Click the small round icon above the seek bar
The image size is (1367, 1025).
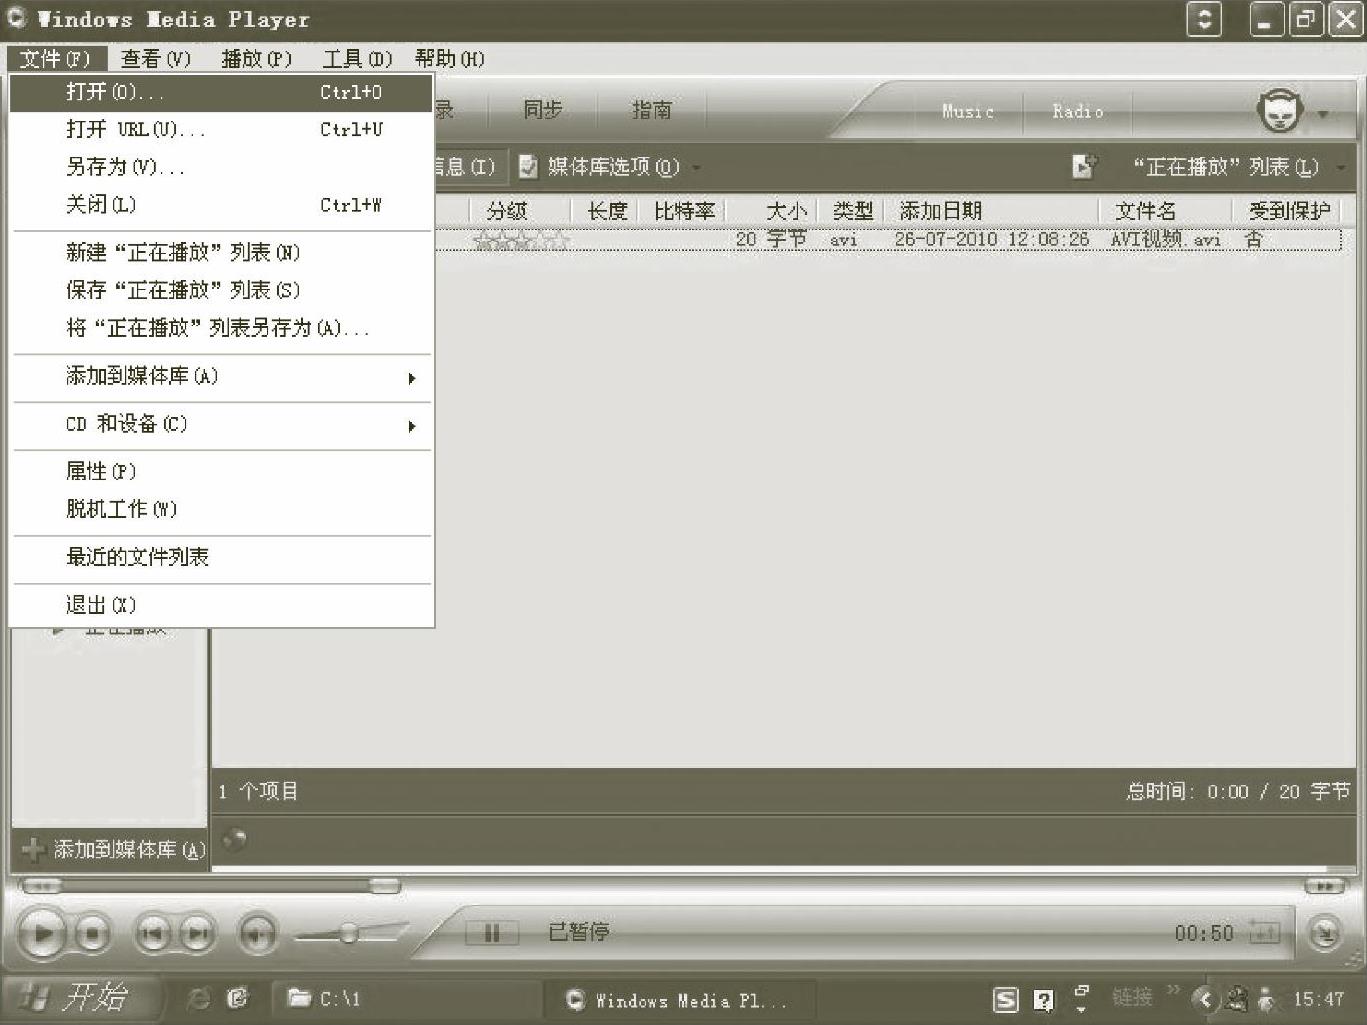coord(235,840)
